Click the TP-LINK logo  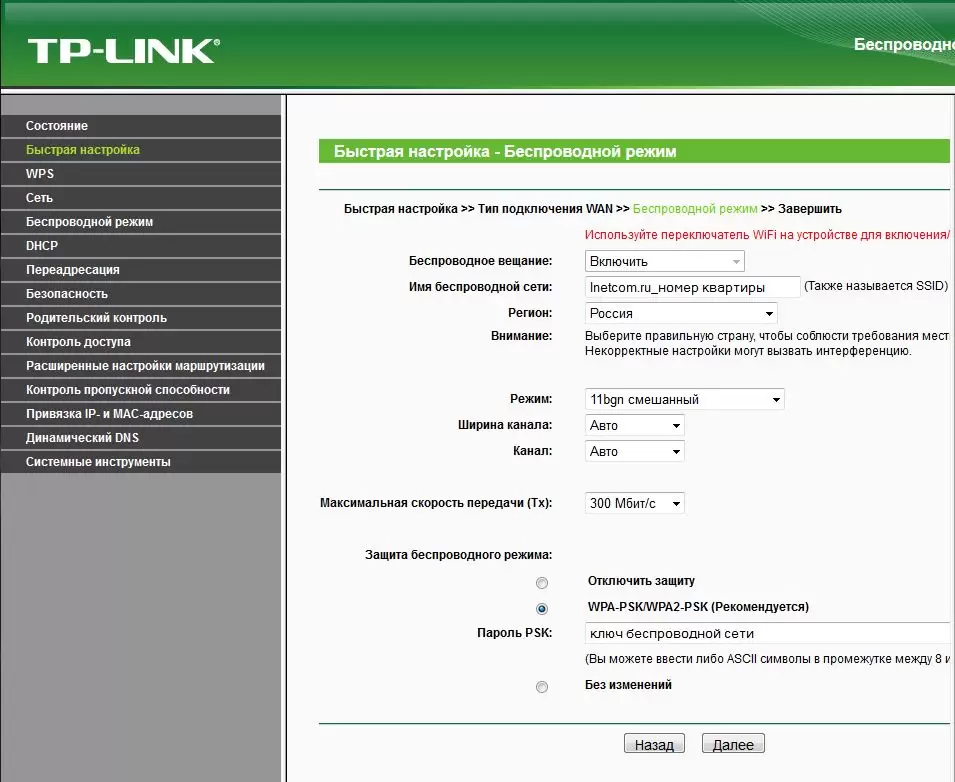[x=123, y=50]
